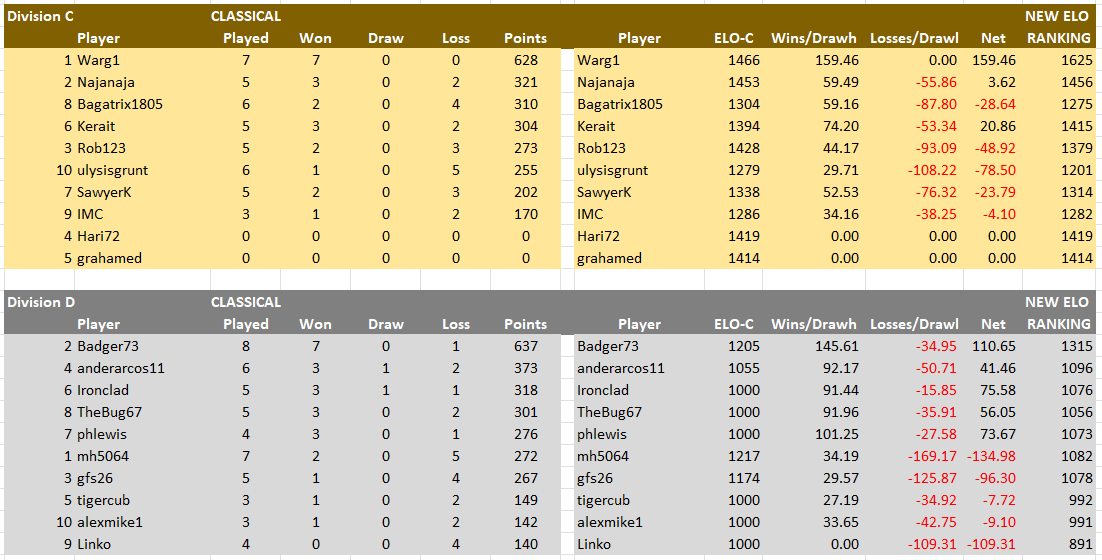Click Warg1's points cell showing 628
The height and width of the screenshot is (560, 1102).
[x=525, y=60]
